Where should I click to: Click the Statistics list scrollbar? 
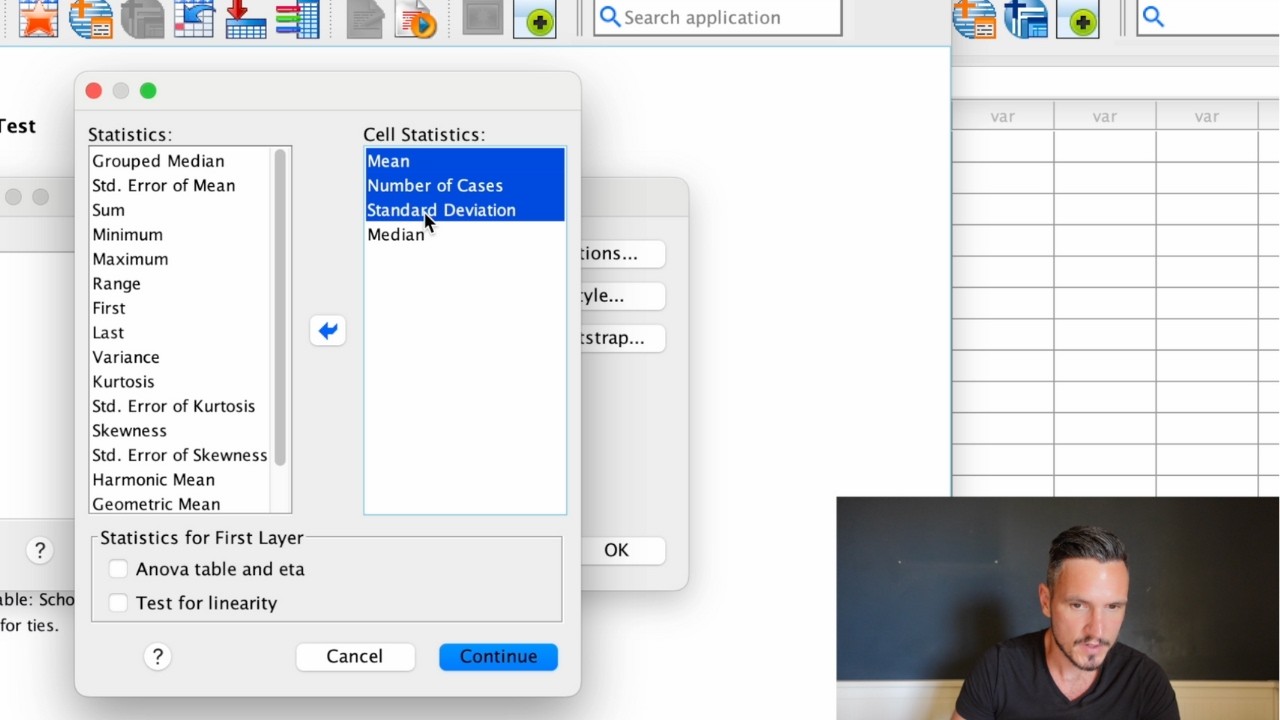click(x=280, y=307)
